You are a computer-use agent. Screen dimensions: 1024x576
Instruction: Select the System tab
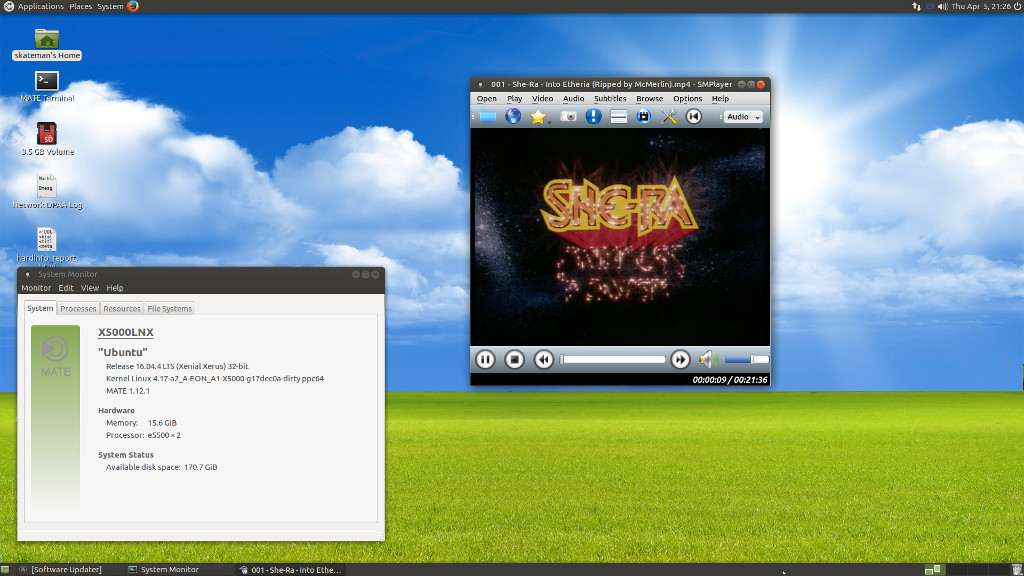click(x=40, y=308)
